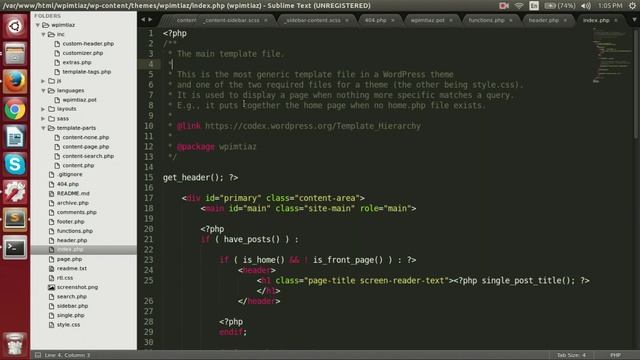Open keyboard language En indicator

pyautogui.click(x=534, y=6)
